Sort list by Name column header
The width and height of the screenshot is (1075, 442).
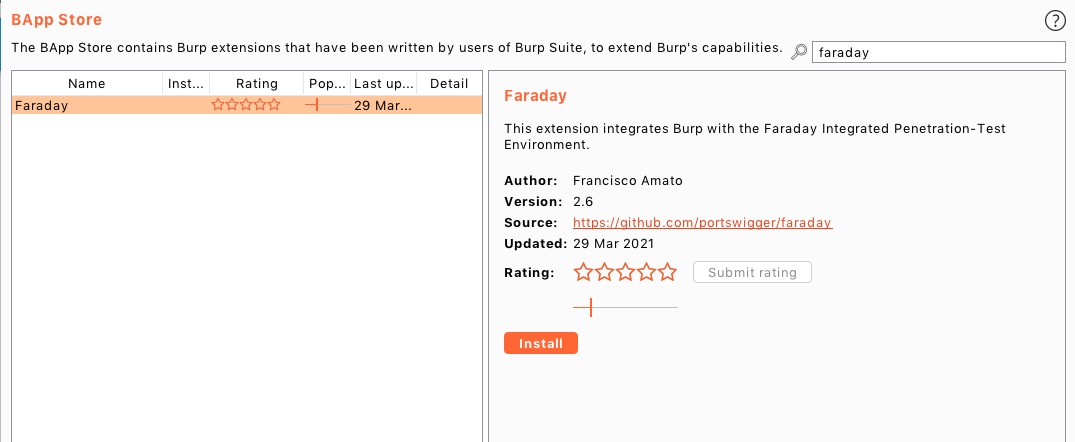[x=87, y=84]
